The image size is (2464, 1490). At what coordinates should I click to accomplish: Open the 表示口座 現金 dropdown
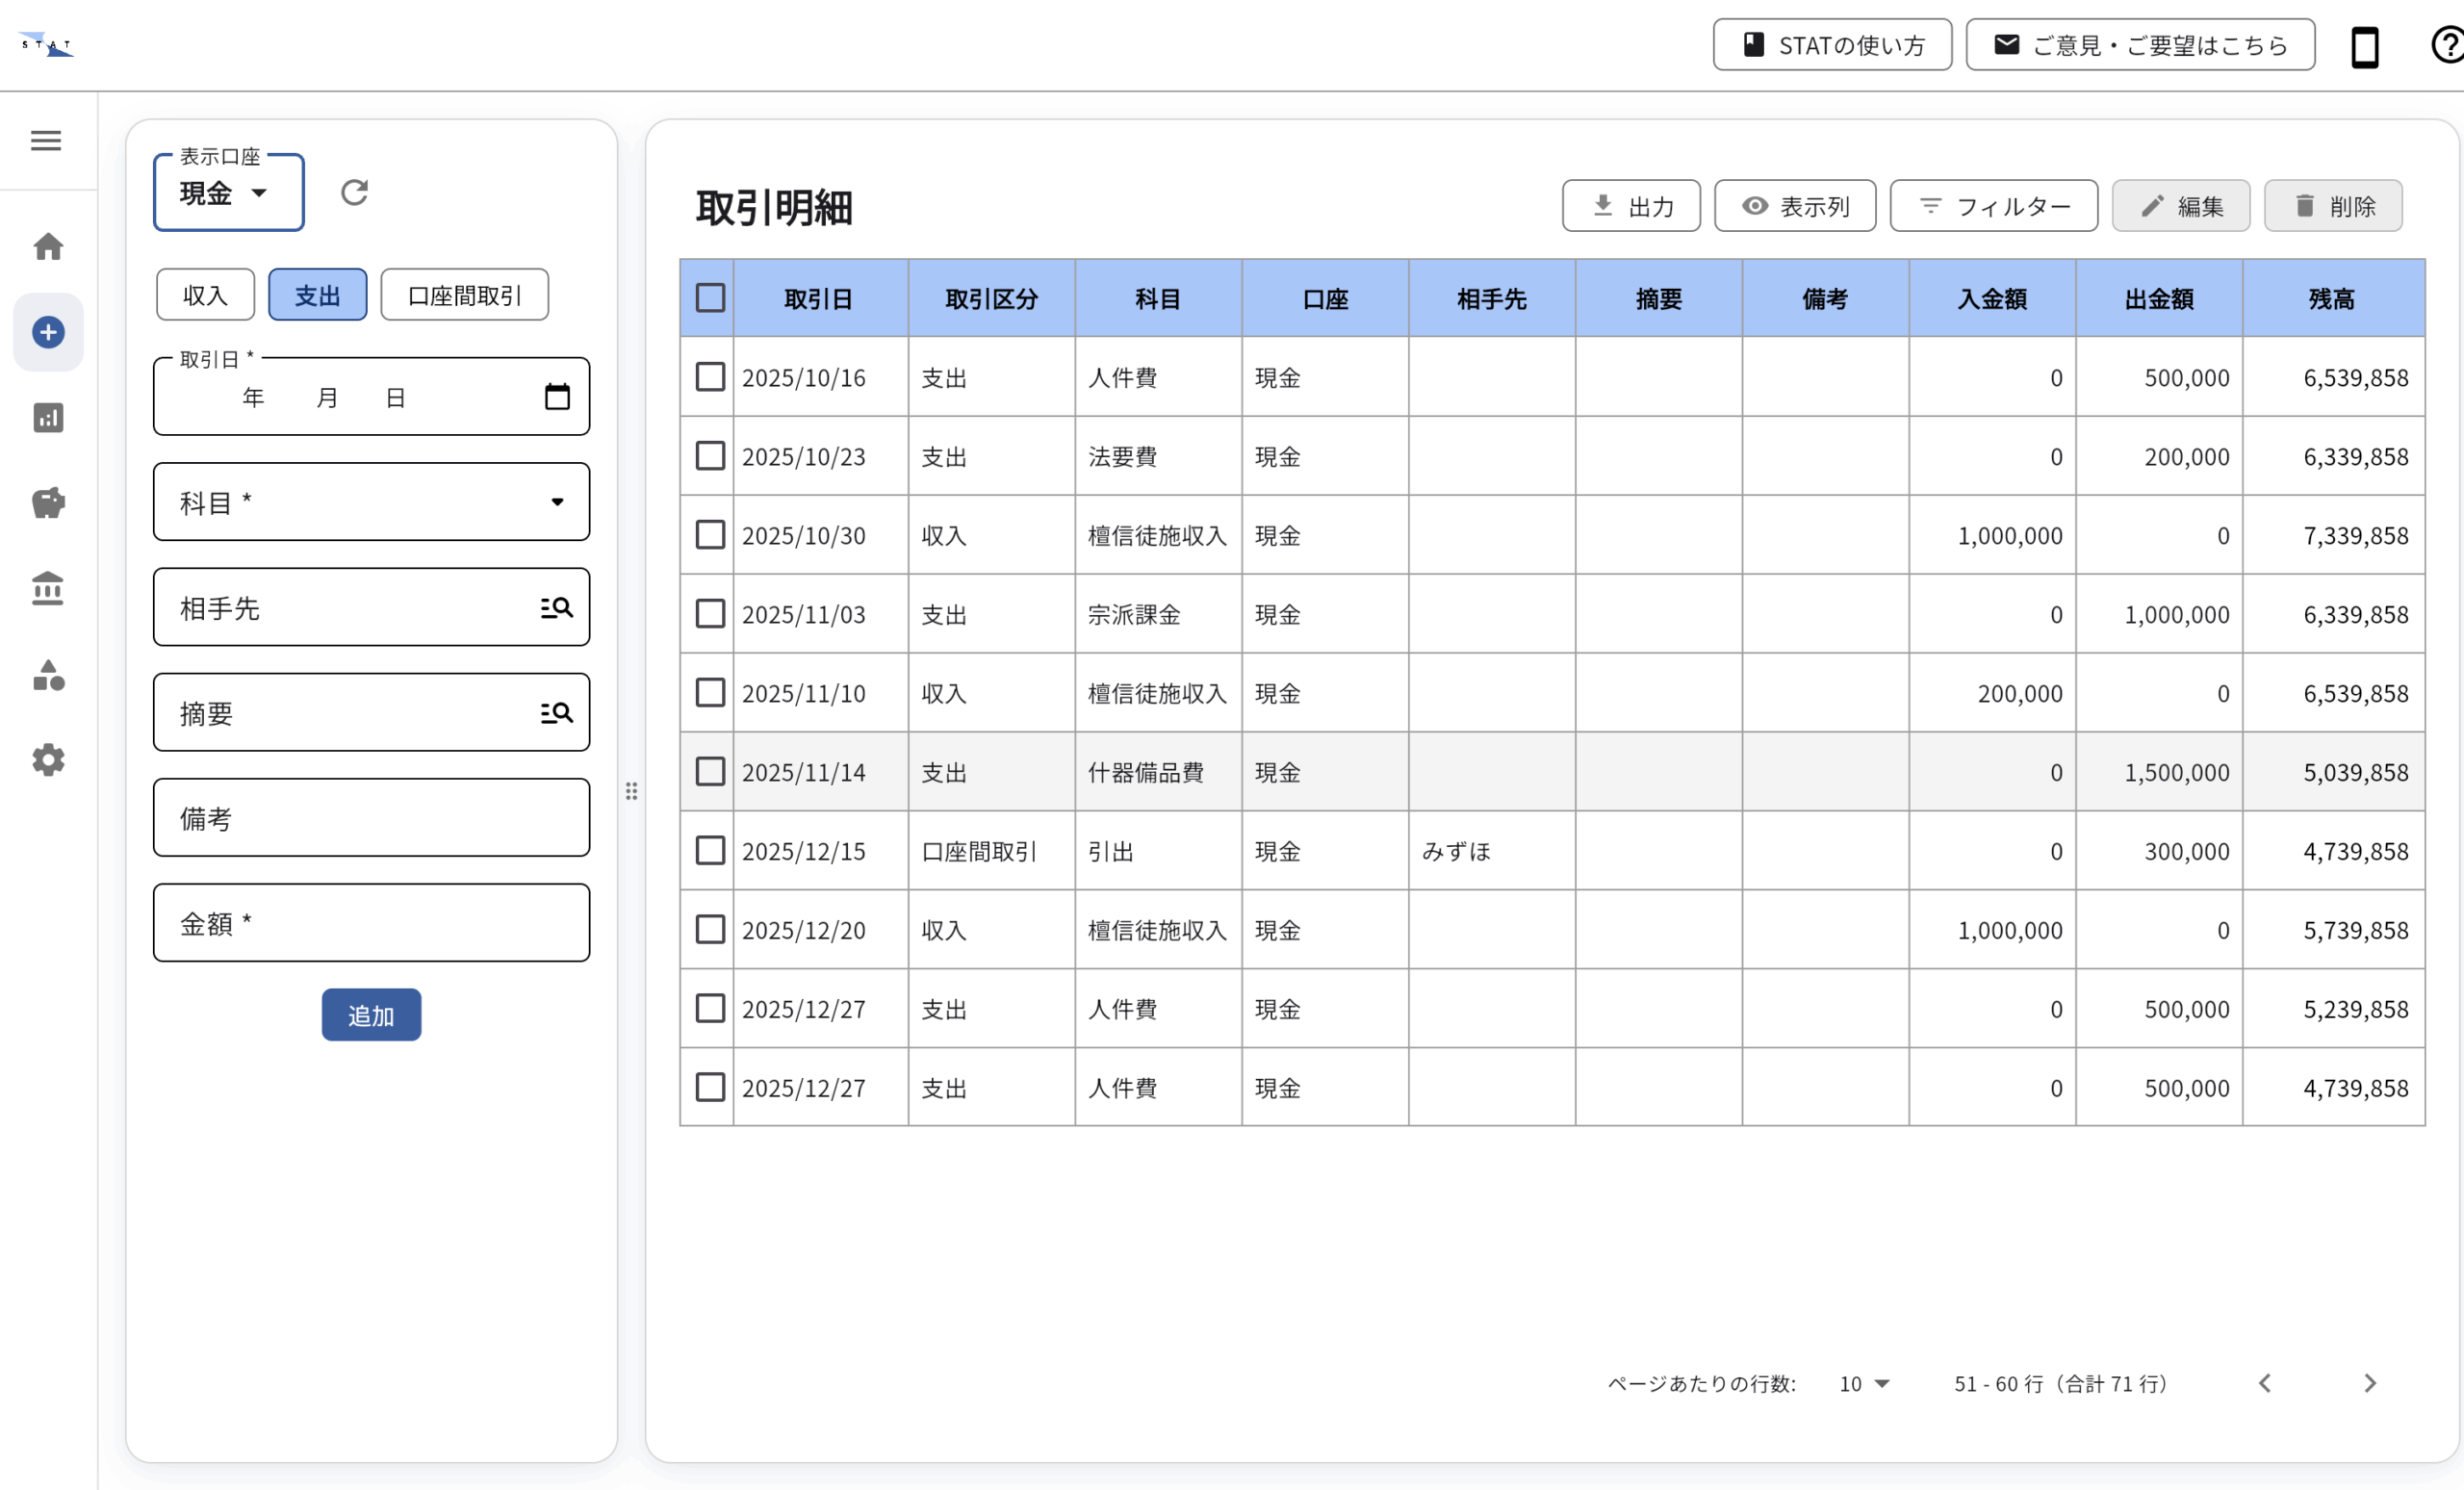coord(228,192)
